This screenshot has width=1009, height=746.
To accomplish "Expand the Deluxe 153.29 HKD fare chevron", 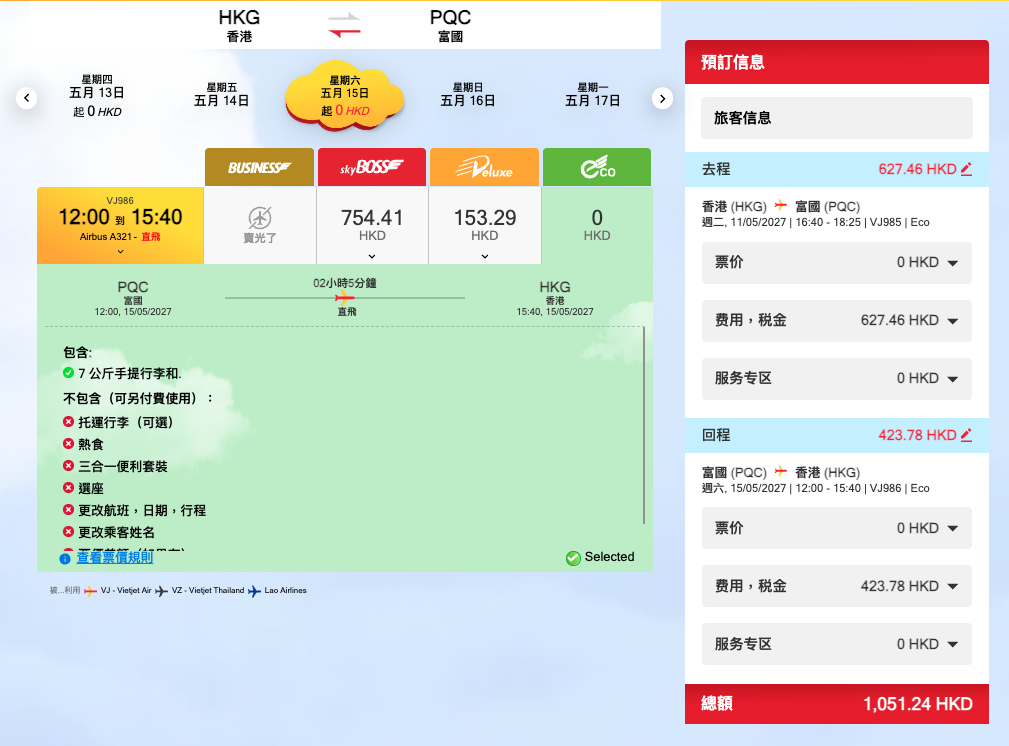I will [485, 256].
